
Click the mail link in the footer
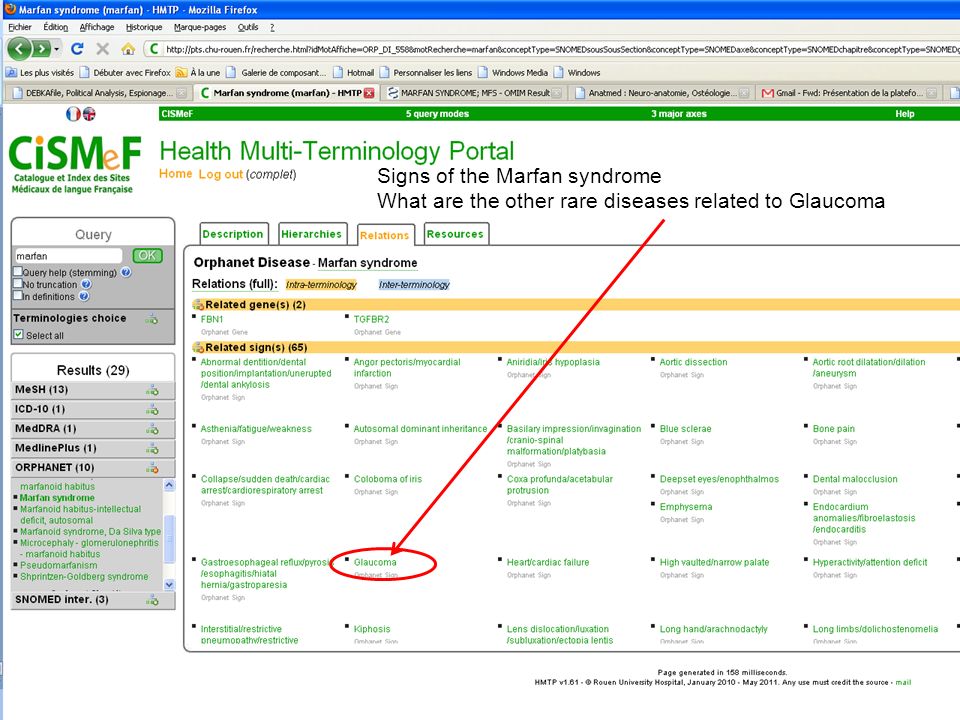[903, 682]
